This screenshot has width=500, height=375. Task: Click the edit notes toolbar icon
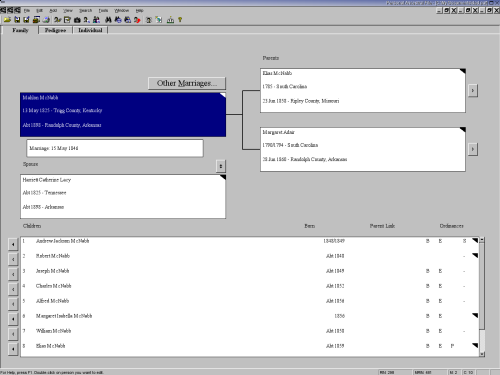(67, 20)
